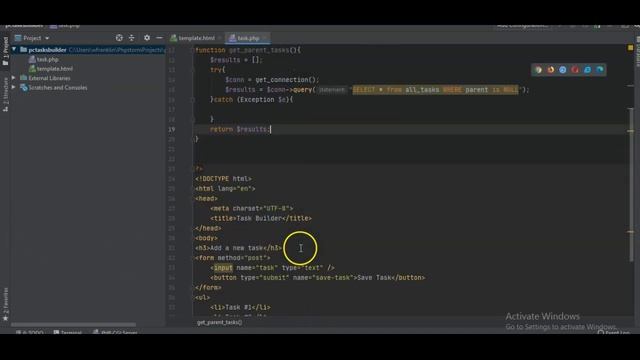This screenshot has height=360, width=640.
Task: Click '<meta charset="UTF-8">' line
Action: (x=252, y=209)
